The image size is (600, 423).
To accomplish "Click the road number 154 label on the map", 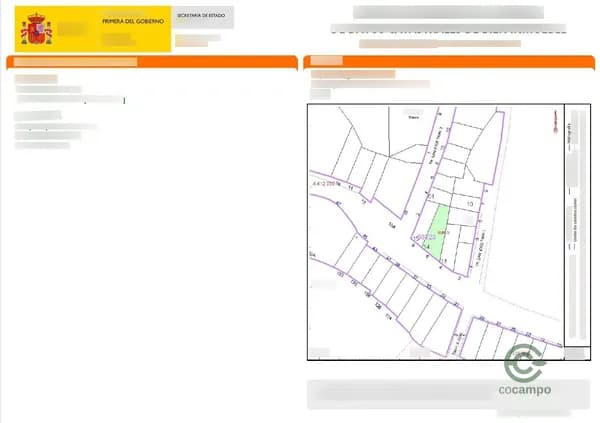I will (391, 227).
